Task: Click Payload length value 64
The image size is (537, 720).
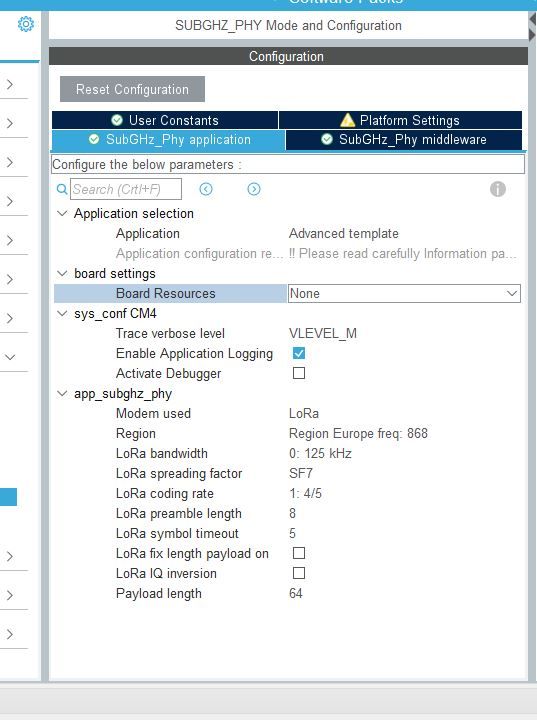Action: (296, 593)
